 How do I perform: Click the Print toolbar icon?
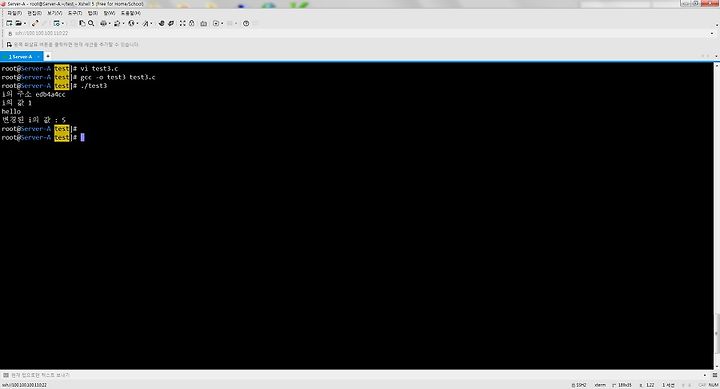[x=103, y=23]
